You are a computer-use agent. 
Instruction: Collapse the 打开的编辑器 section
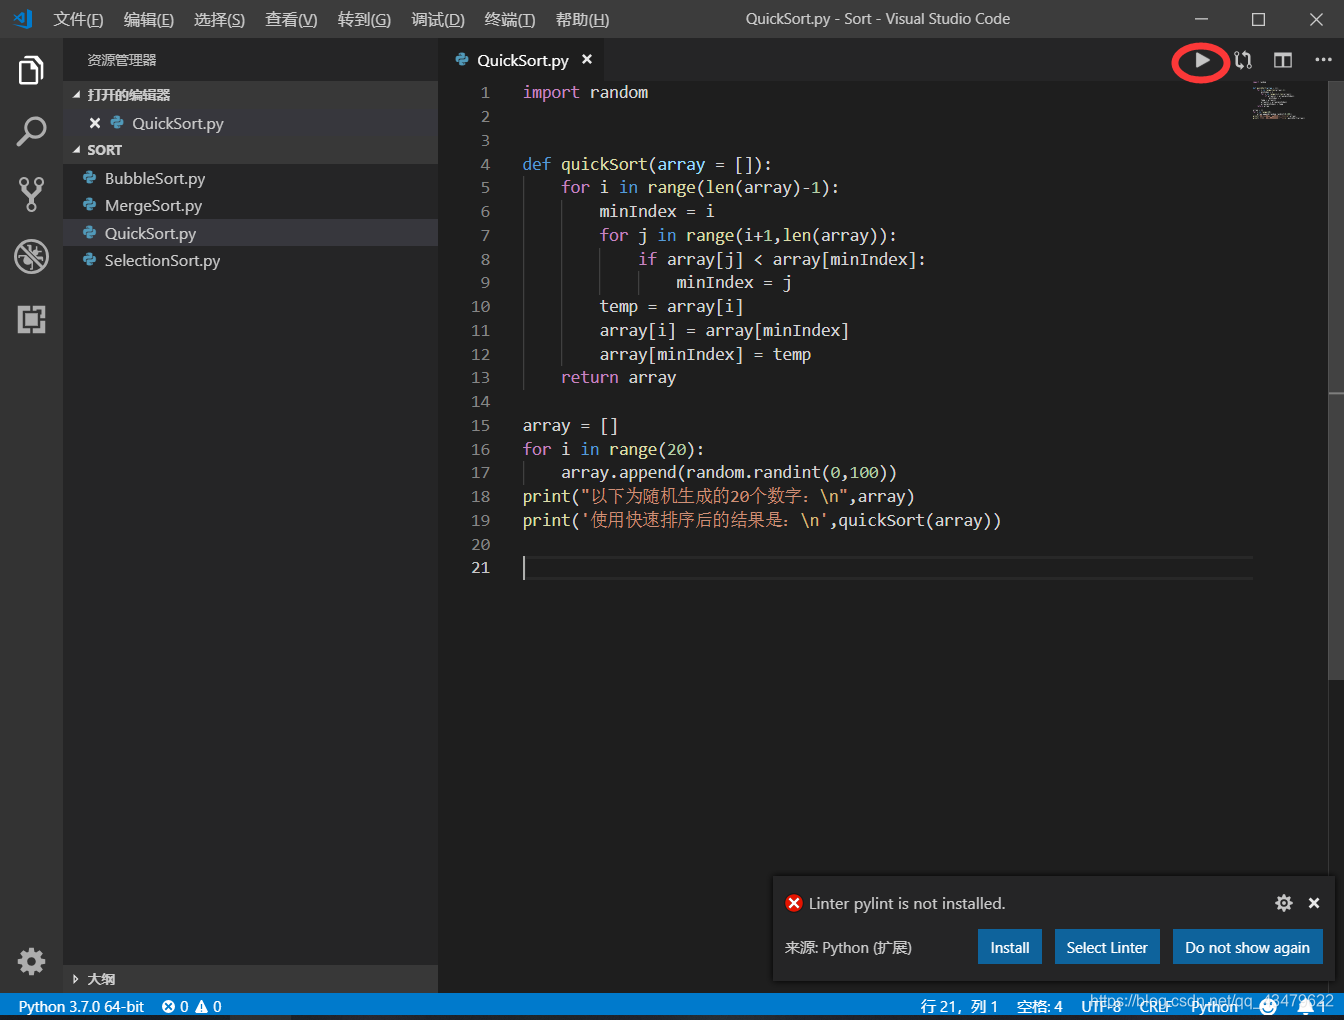(x=79, y=94)
